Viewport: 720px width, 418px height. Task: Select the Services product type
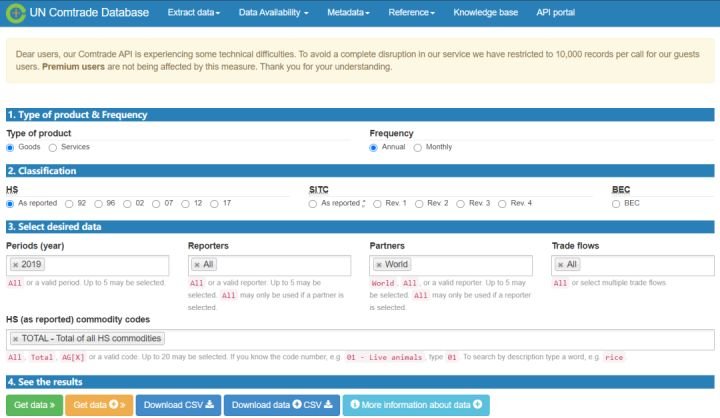(x=52, y=147)
